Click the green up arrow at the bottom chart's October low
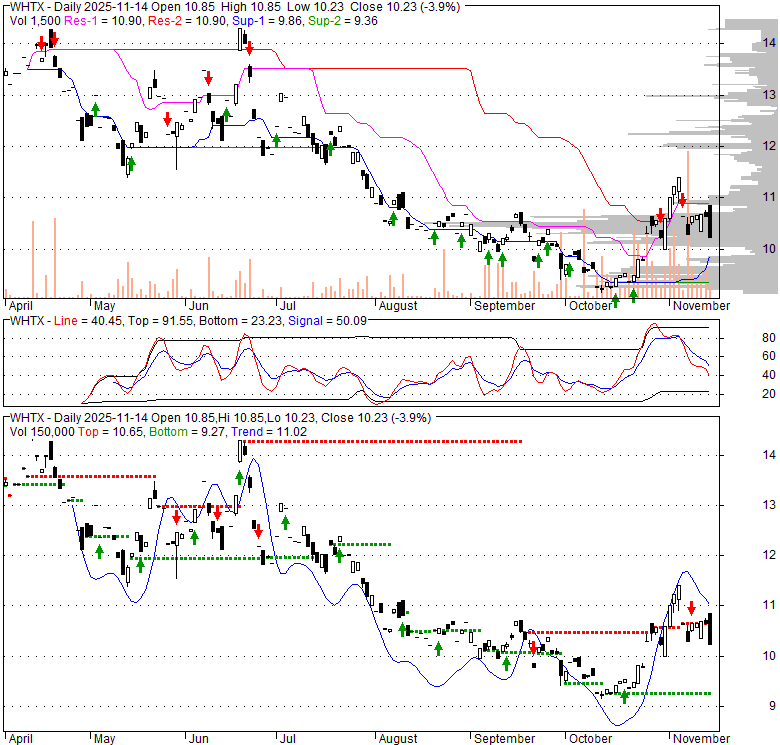The width and height of the screenshot is (780, 745). point(625,696)
